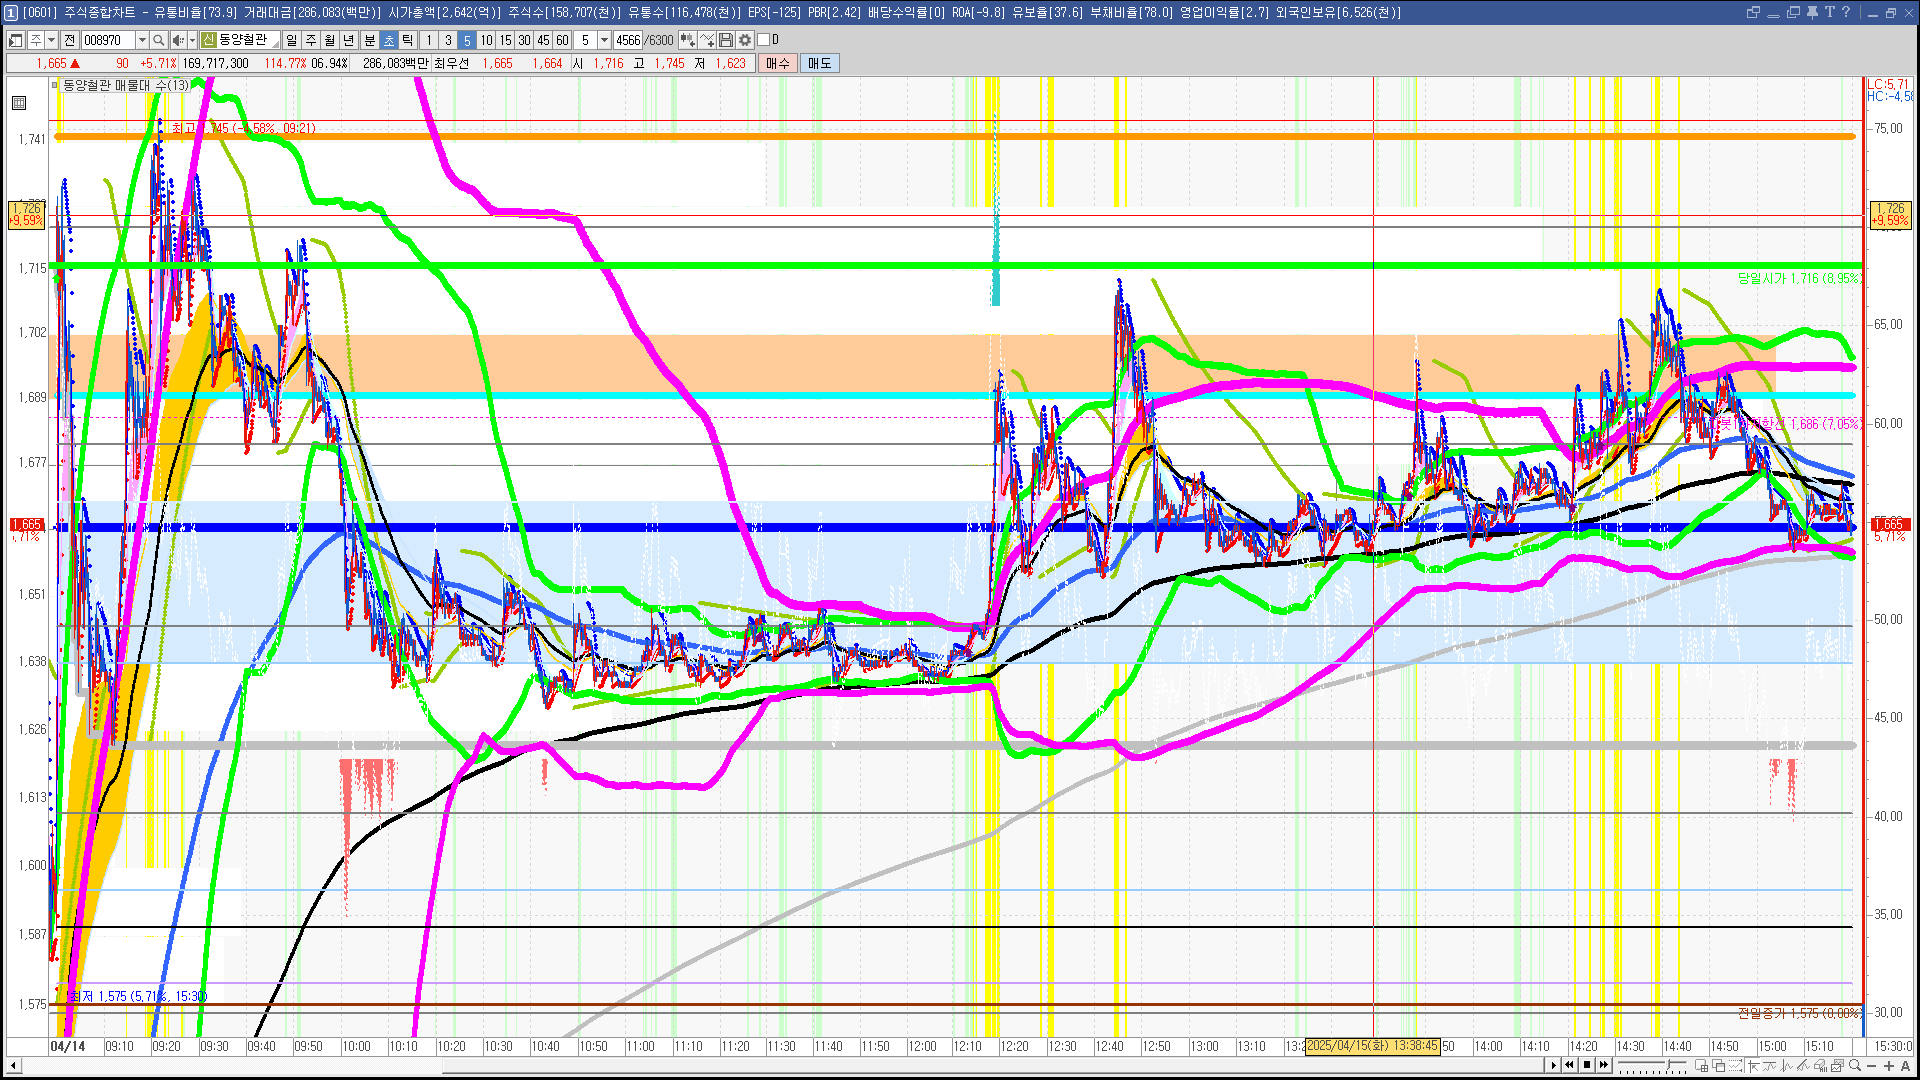Click the fast-forward replay button
The image size is (1920, 1080).
coord(1604,1065)
